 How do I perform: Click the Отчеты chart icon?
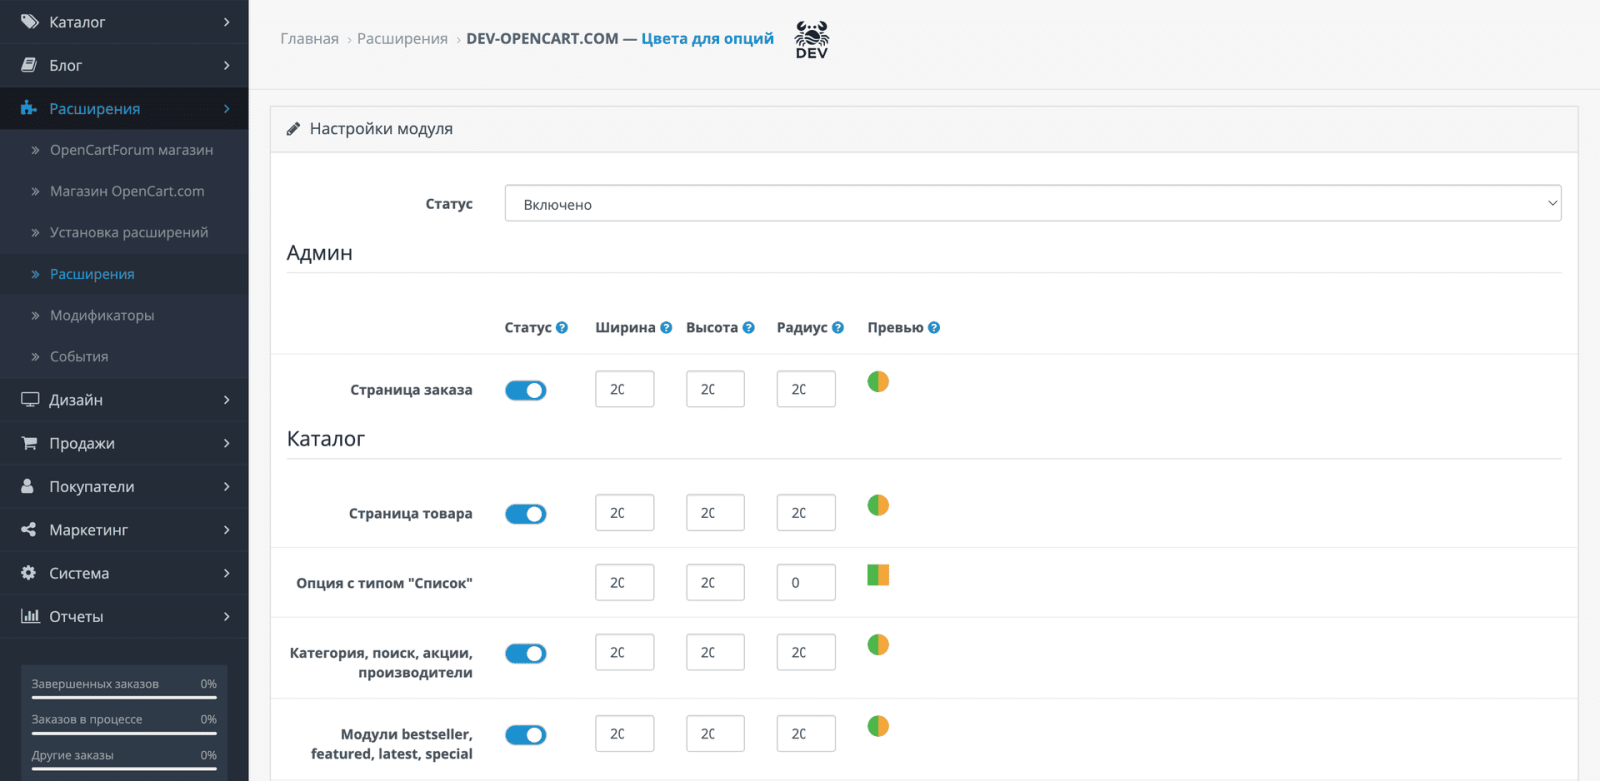coord(30,616)
